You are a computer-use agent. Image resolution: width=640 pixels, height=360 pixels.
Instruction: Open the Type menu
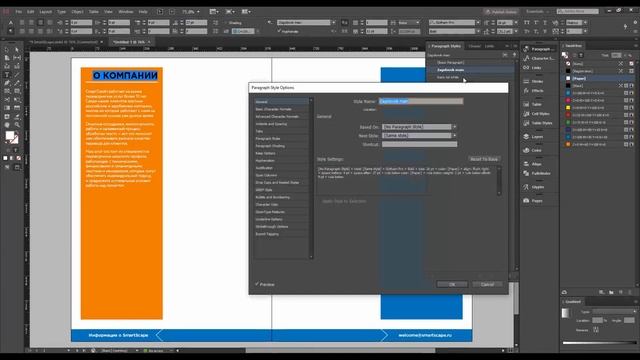tap(61, 12)
